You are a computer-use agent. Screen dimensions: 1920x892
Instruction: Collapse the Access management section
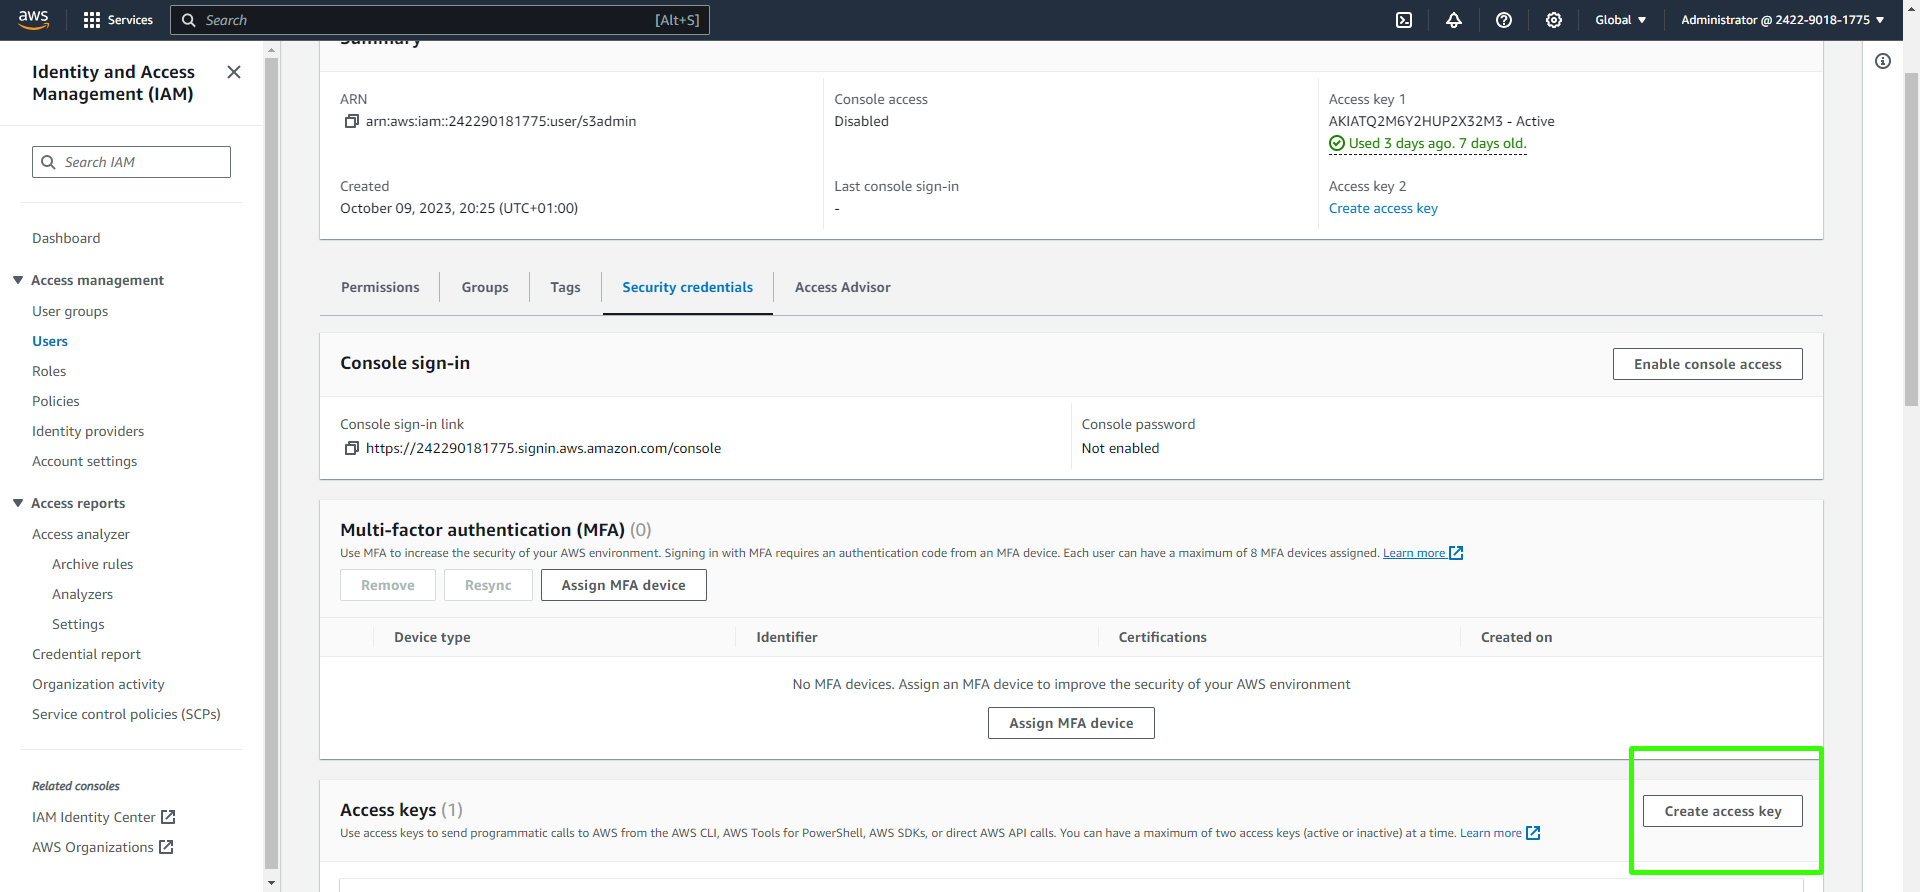[x=18, y=280]
